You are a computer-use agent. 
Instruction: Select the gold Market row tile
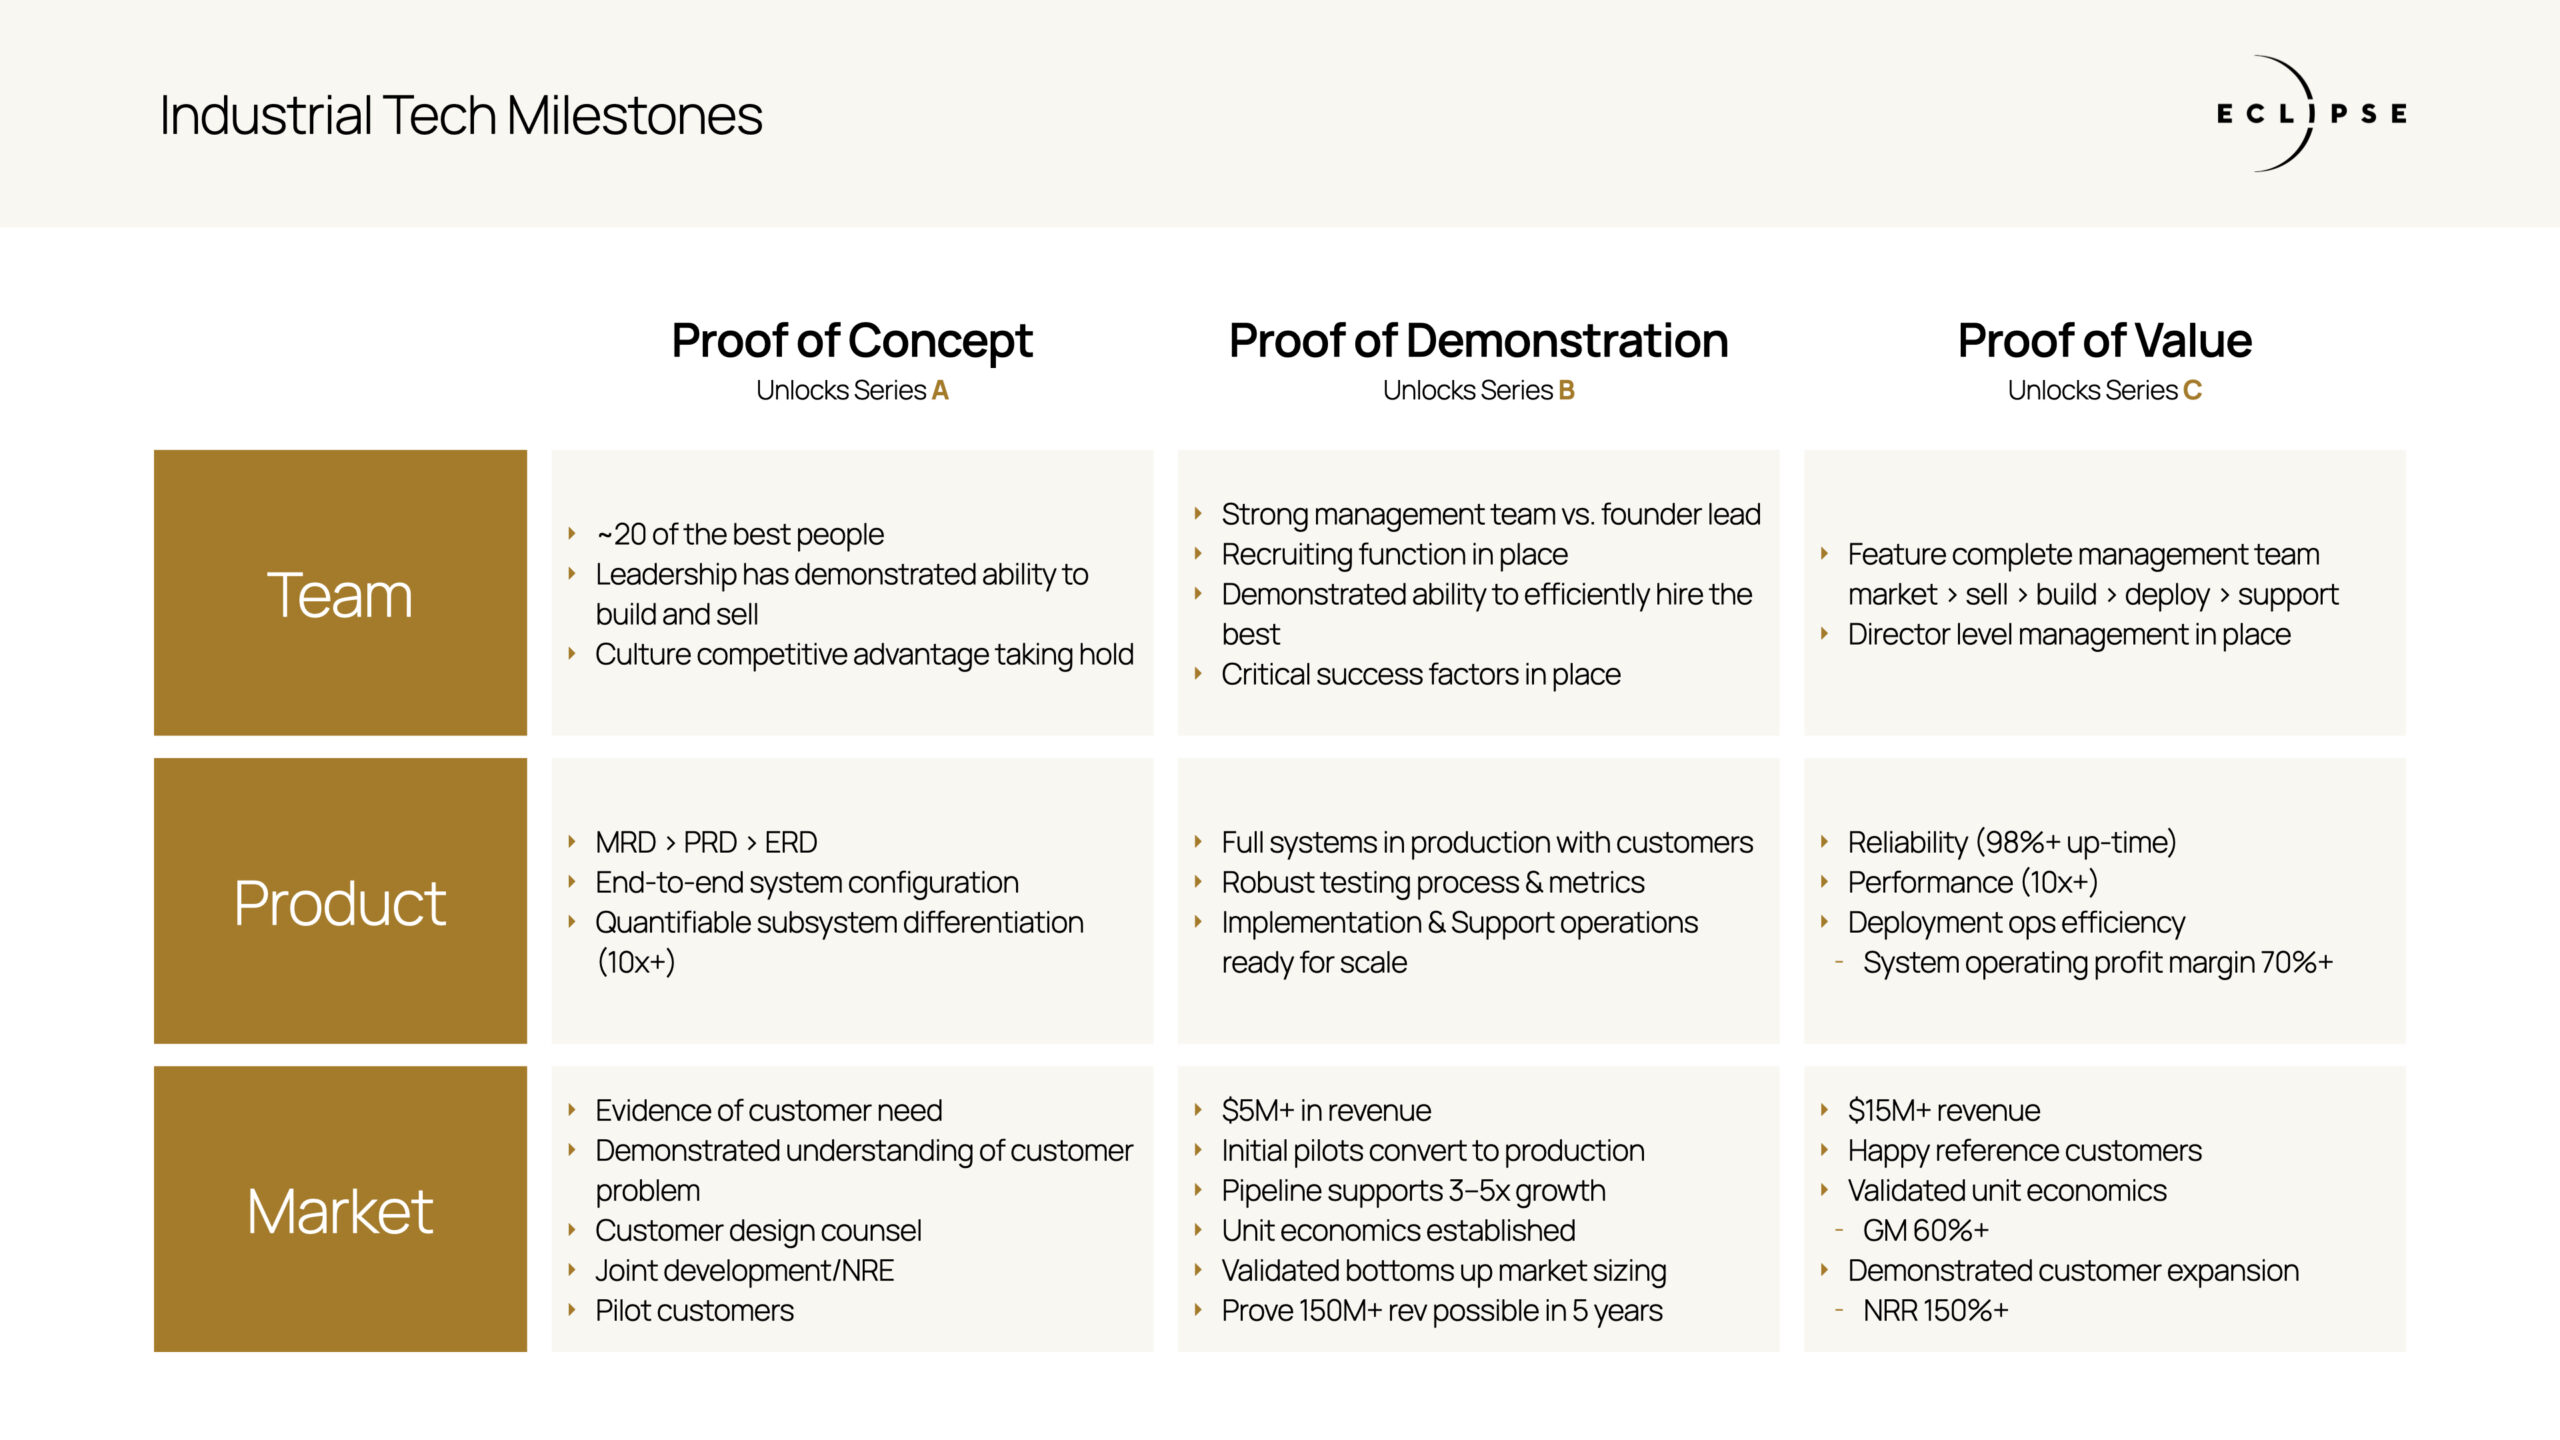(x=340, y=1209)
